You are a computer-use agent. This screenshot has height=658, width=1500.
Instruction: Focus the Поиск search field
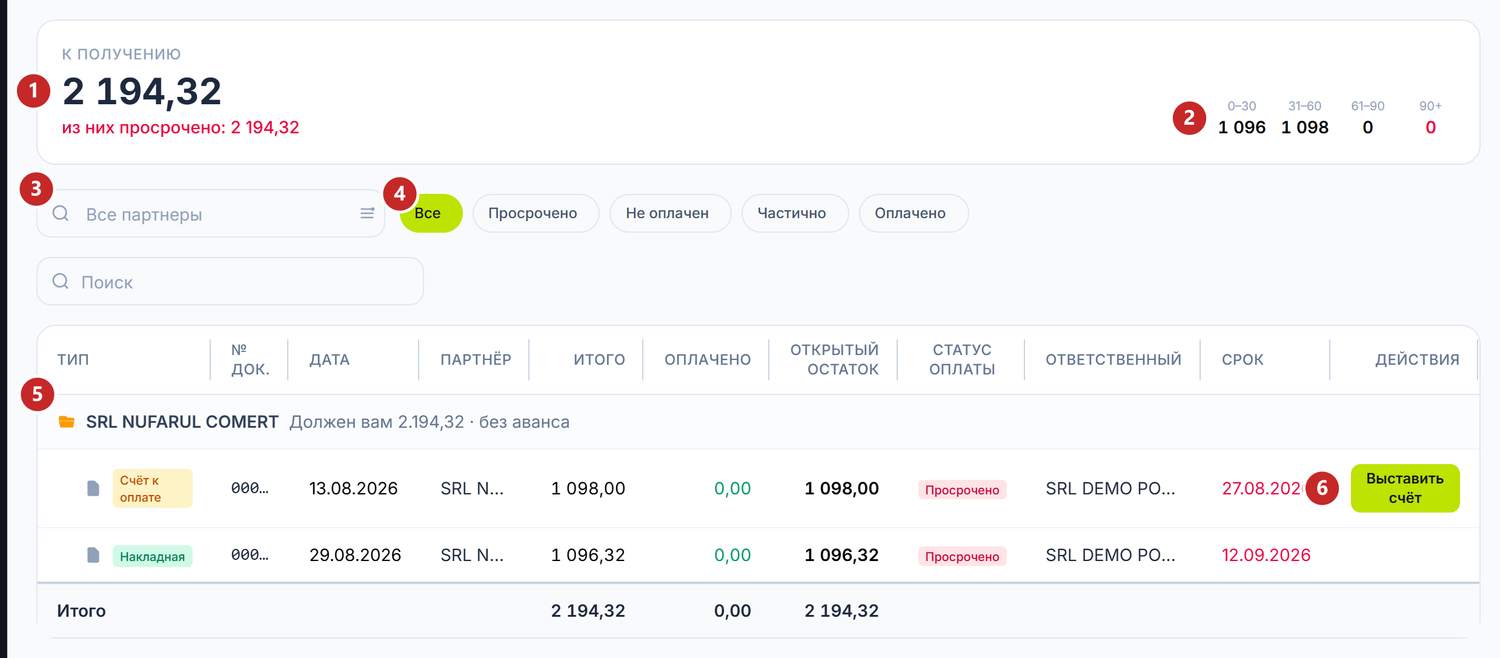(230, 281)
